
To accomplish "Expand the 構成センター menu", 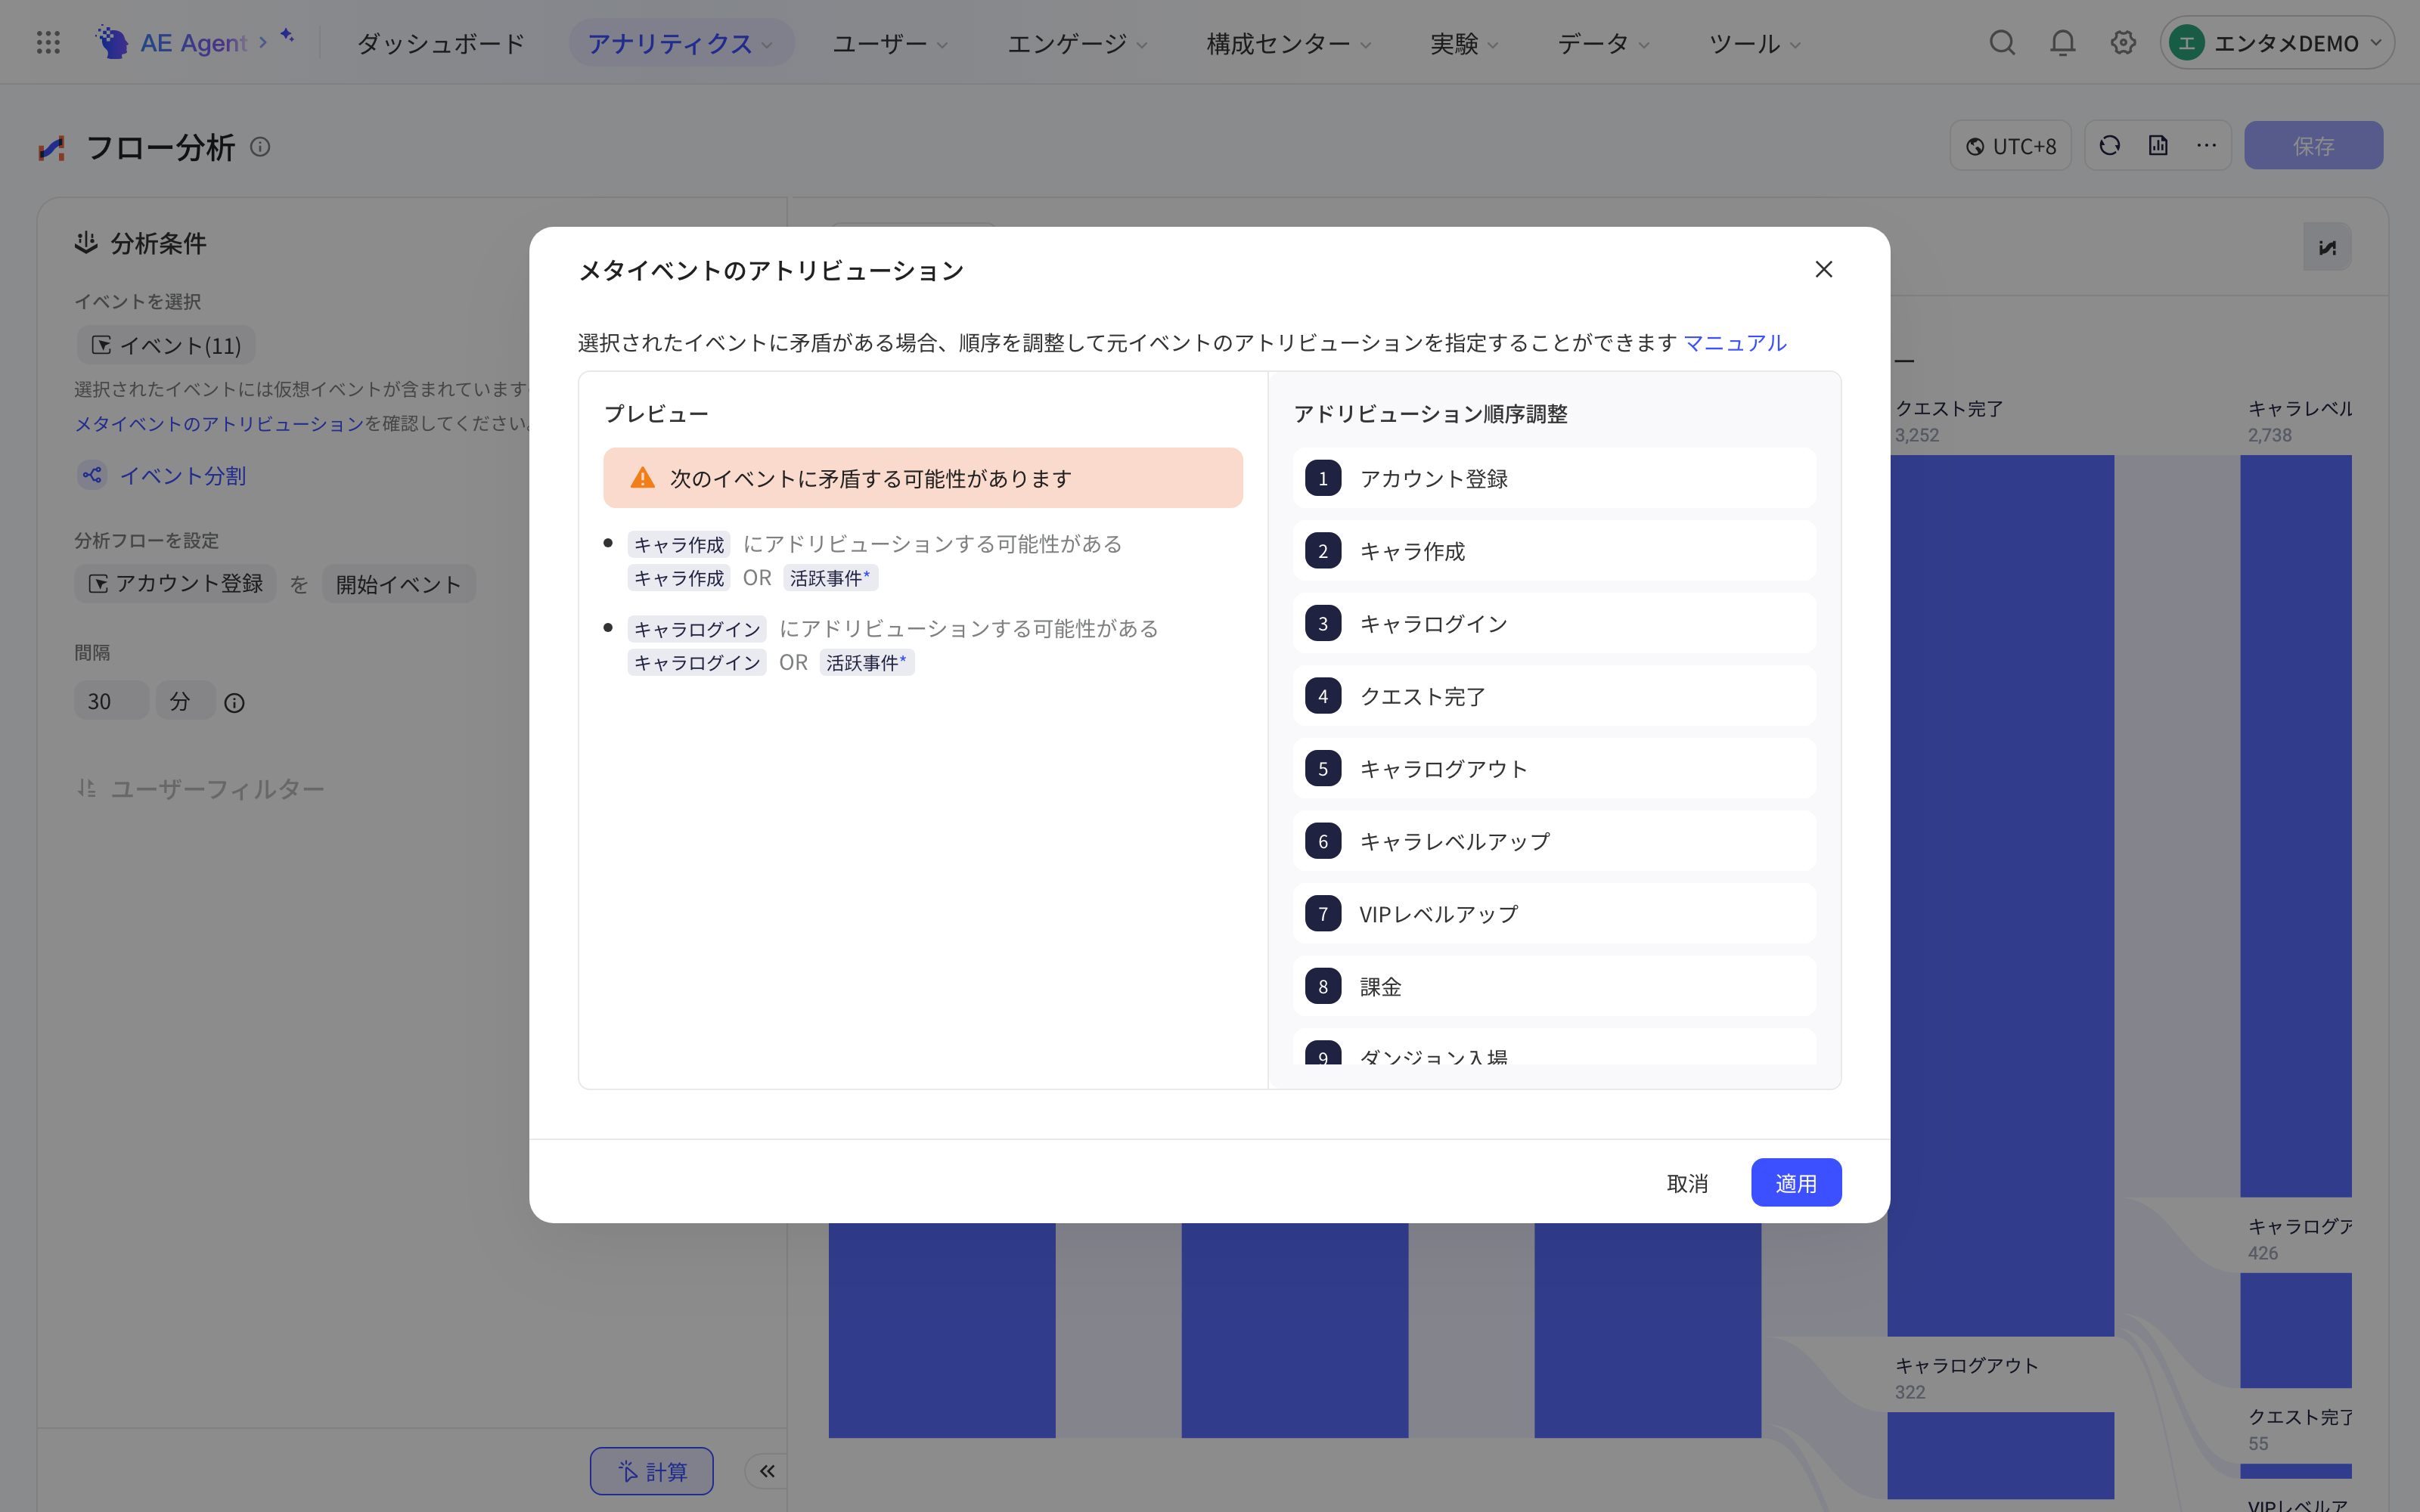I will [1288, 43].
